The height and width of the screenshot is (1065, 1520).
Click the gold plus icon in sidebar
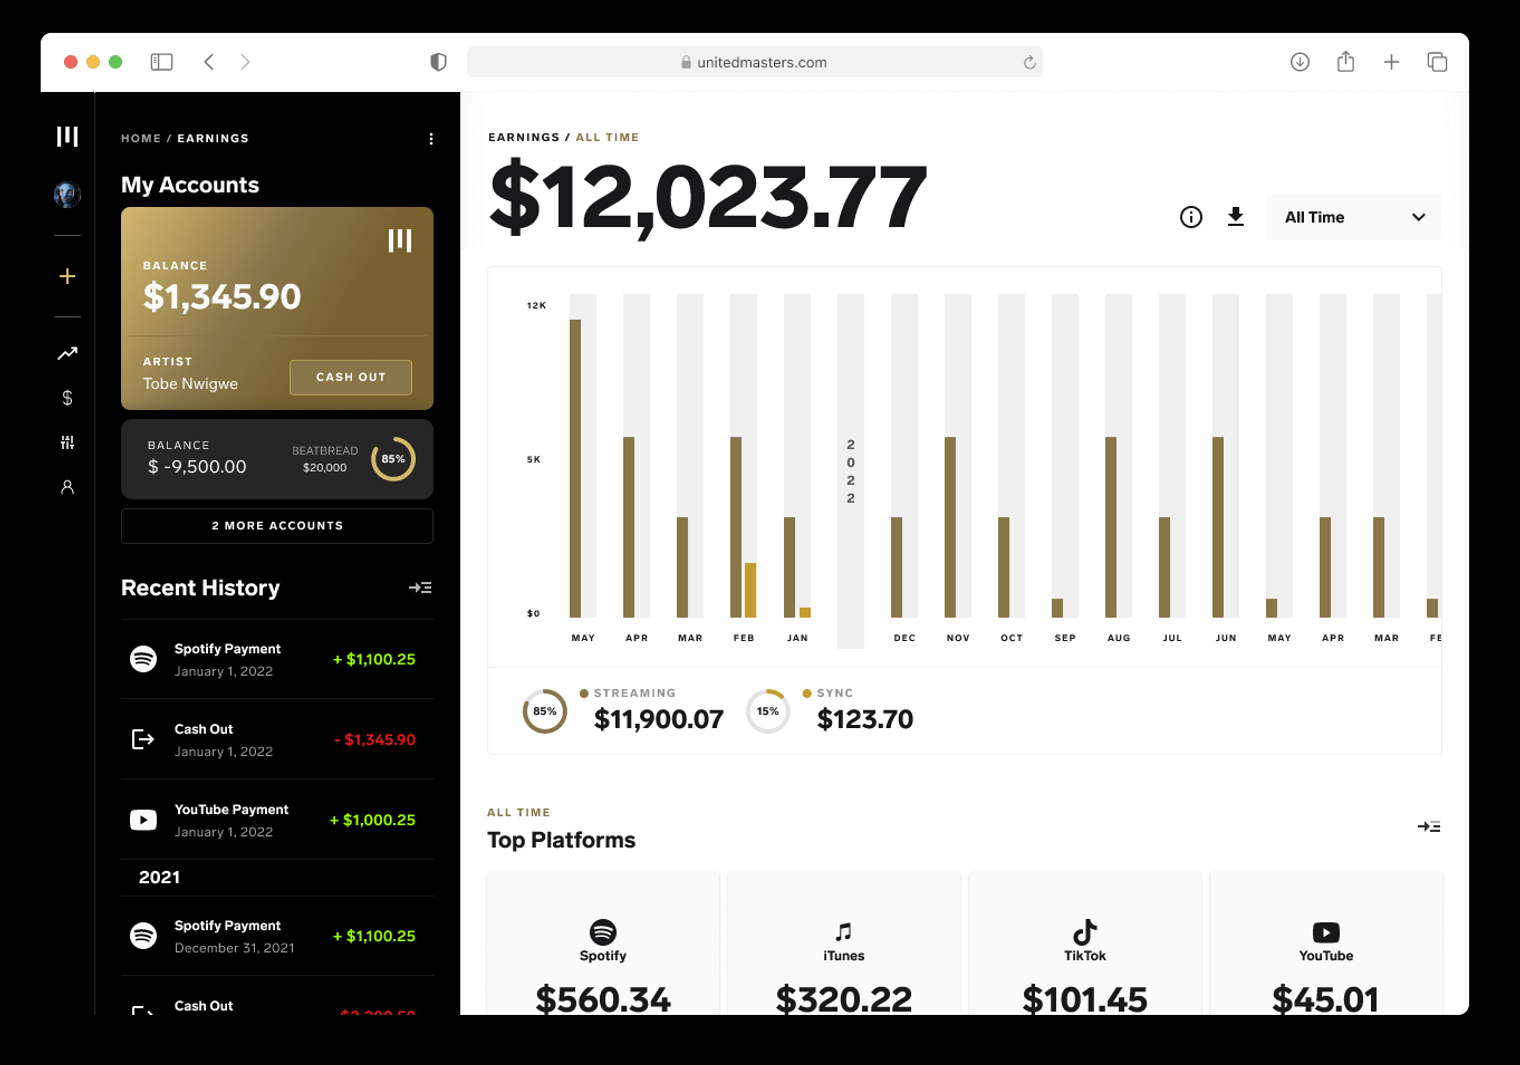click(67, 276)
